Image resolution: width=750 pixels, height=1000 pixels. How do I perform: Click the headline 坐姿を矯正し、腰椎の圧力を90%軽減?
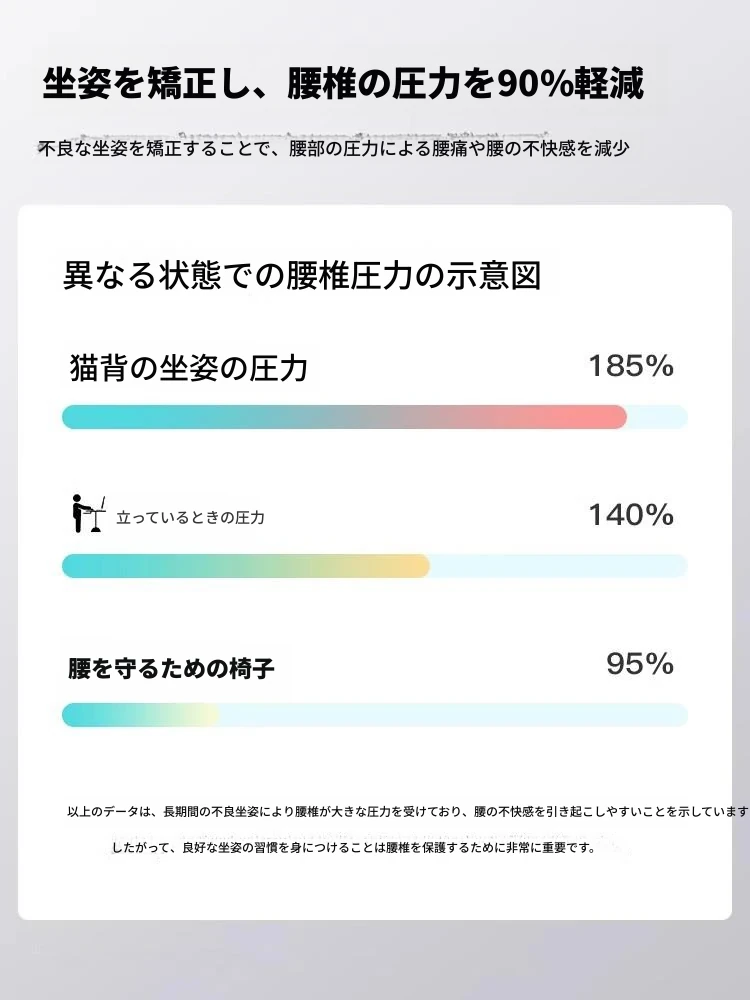point(343,84)
